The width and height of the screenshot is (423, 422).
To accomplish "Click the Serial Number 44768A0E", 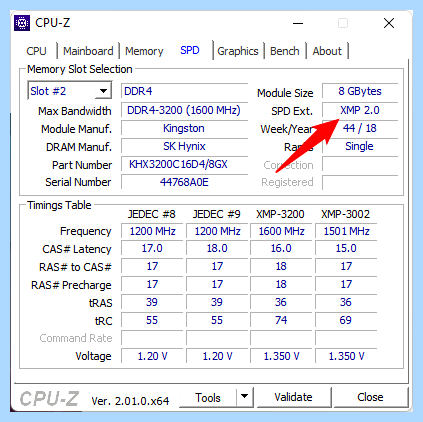I will click(184, 182).
